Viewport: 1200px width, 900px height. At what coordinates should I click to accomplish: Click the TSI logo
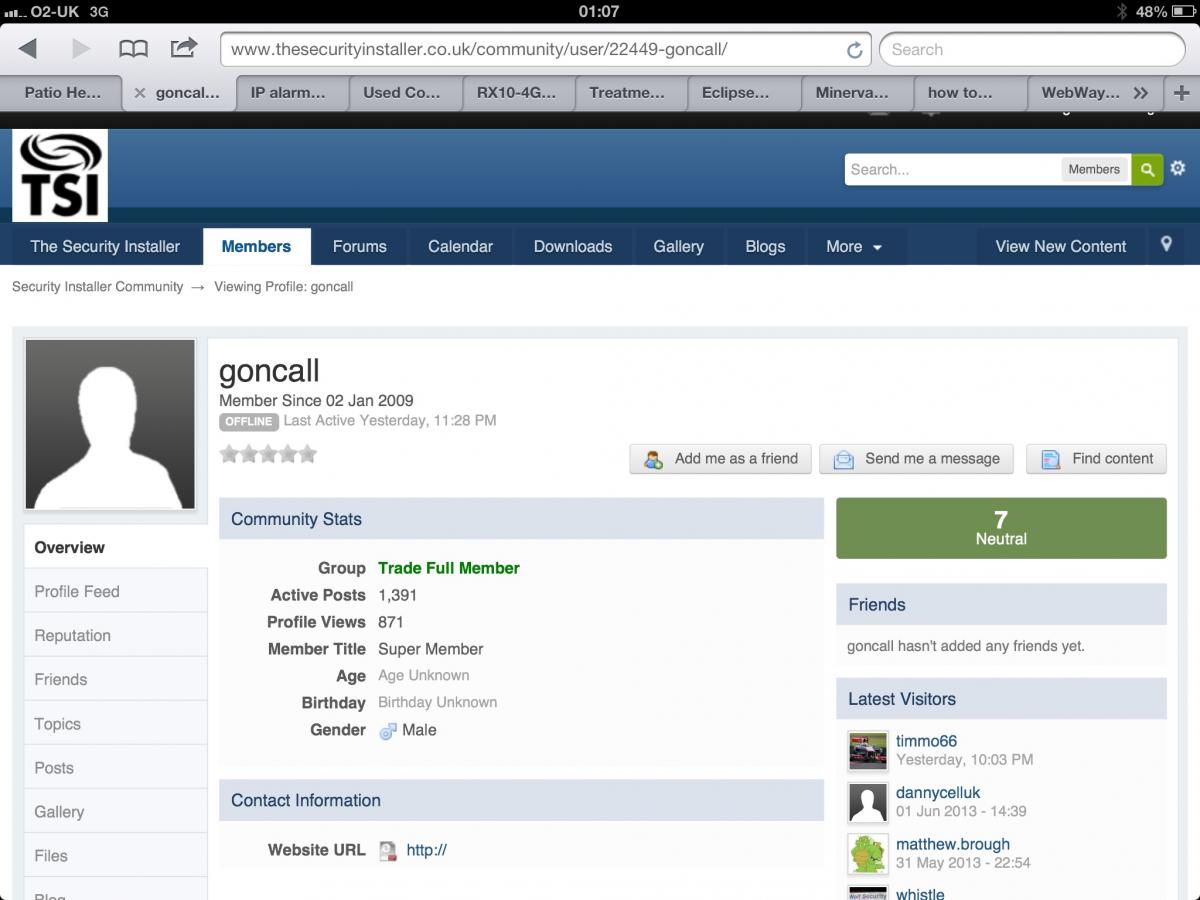(x=60, y=176)
